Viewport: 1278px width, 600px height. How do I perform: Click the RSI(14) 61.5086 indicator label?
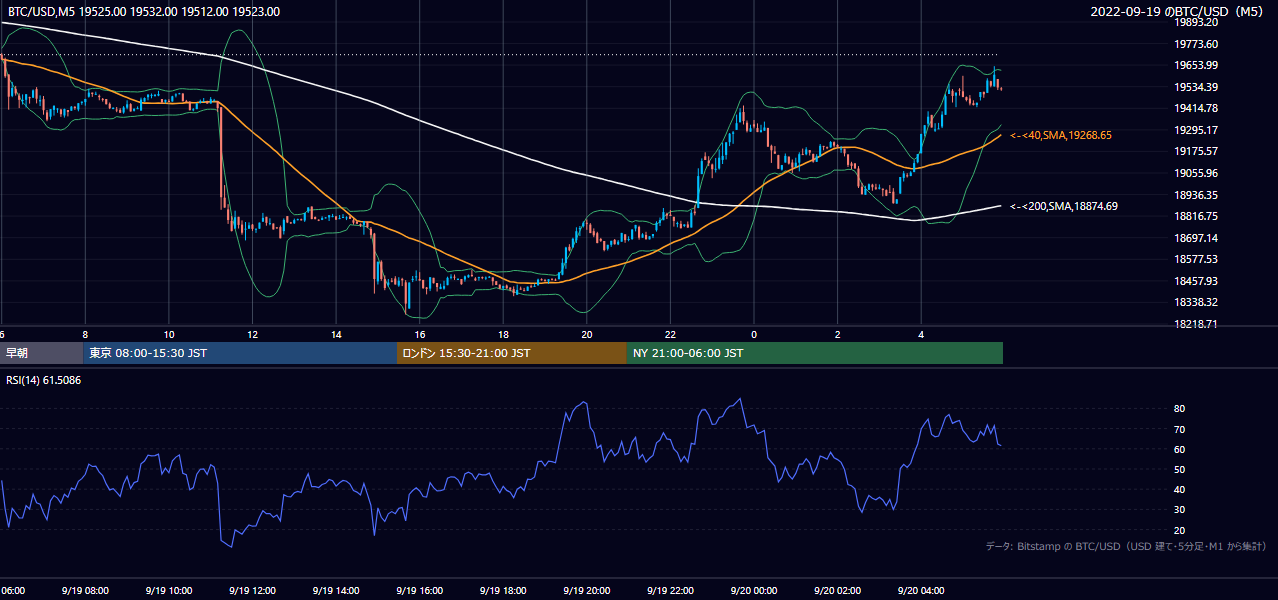tap(44, 380)
